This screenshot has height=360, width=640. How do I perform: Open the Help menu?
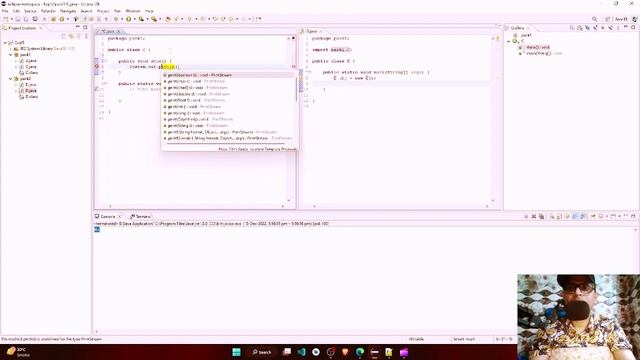(x=149, y=11)
